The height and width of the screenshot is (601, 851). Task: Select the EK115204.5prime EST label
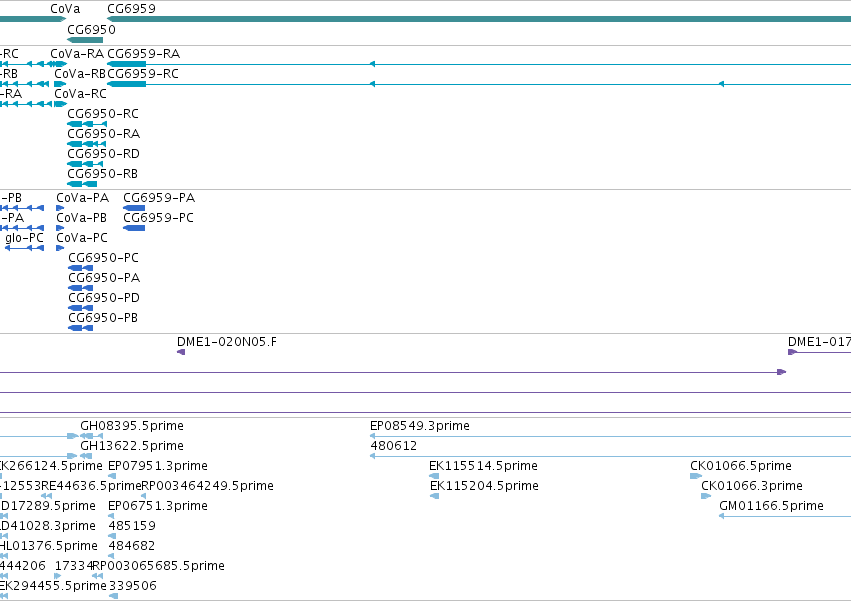pos(484,486)
